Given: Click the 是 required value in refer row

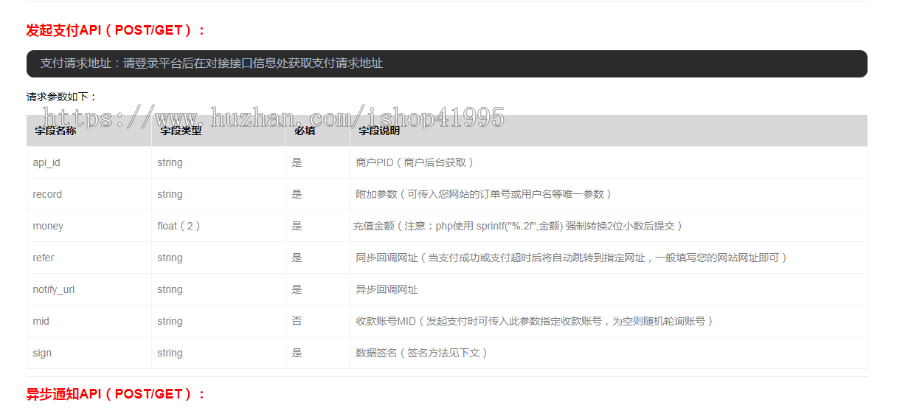Looking at the screenshot, I should (x=297, y=258).
